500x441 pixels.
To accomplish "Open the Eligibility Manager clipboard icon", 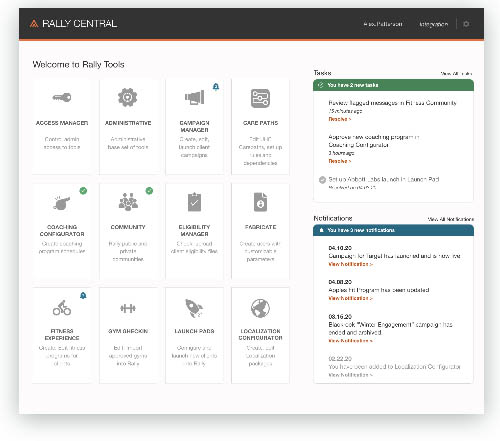I will 194,202.
